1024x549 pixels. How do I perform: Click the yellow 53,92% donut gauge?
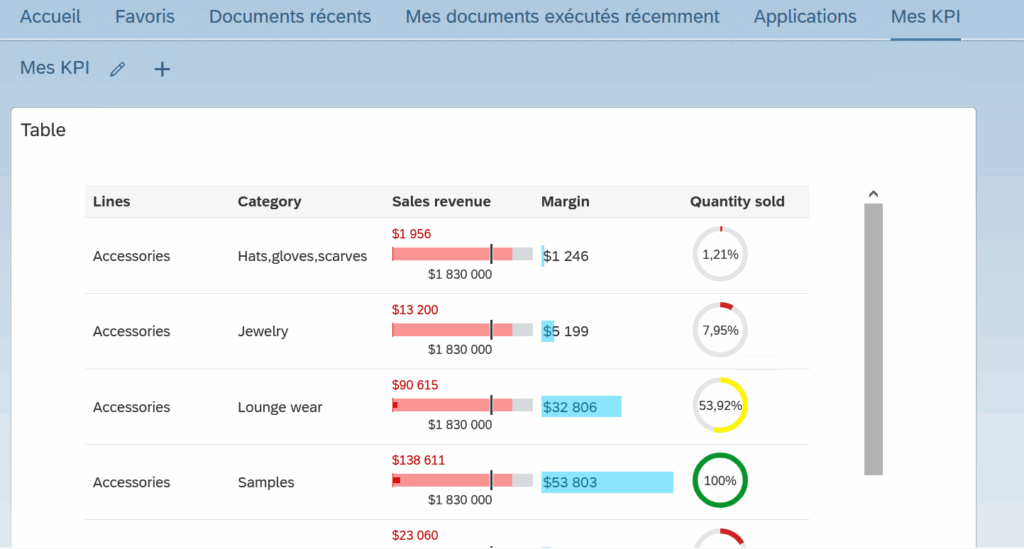click(720, 406)
